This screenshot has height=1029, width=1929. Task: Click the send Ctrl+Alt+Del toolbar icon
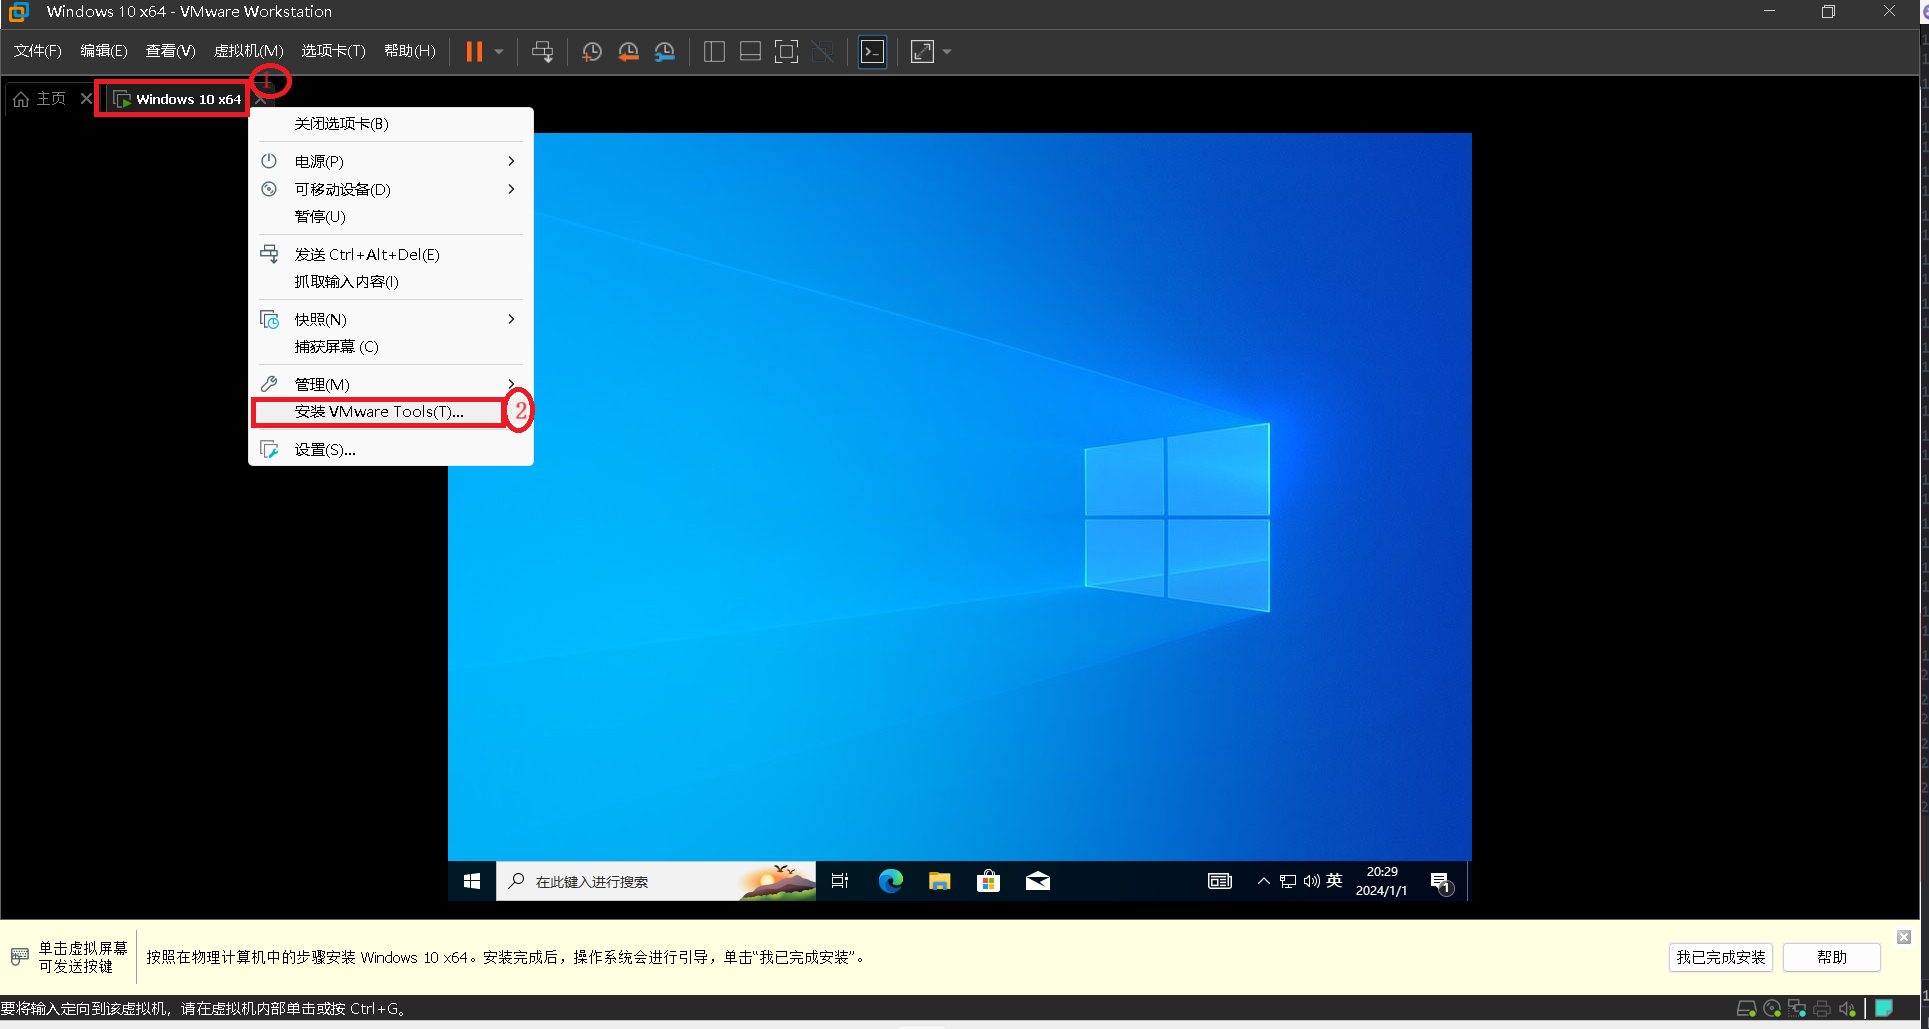[542, 52]
